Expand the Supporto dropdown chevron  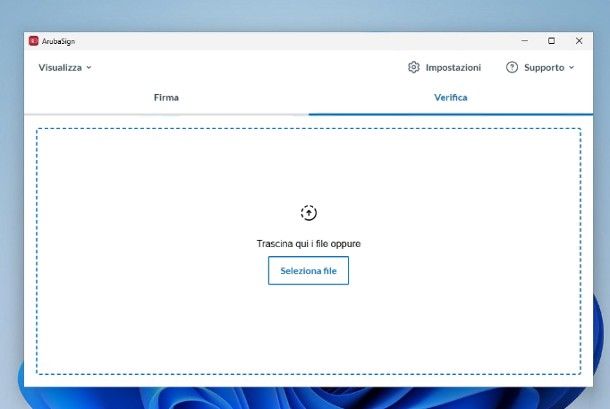[x=571, y=67]
